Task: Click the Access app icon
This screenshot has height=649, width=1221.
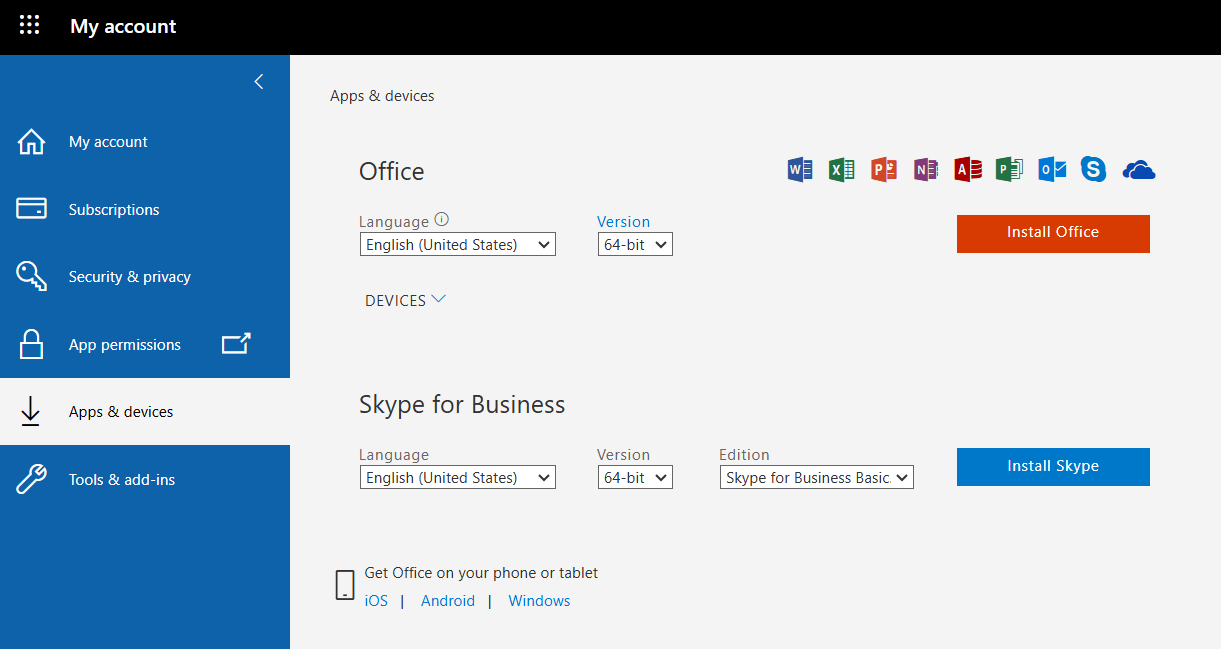Action: click(968, 170)
